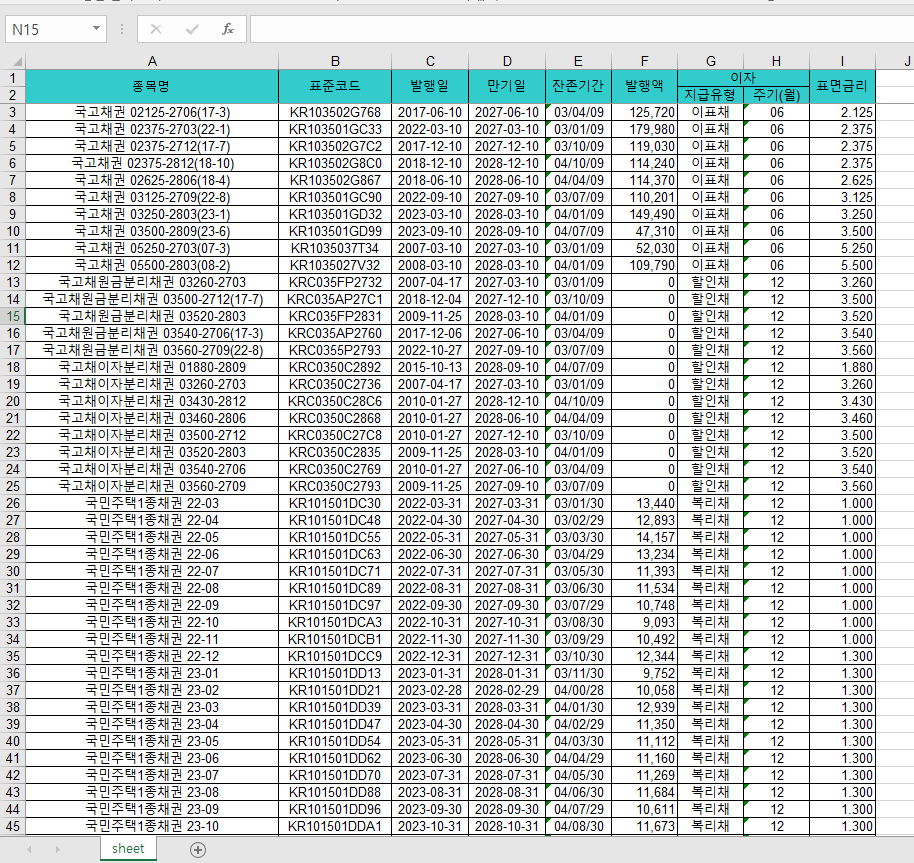Select column A header
Screen dimensions: 914x863
coord(152,61)
